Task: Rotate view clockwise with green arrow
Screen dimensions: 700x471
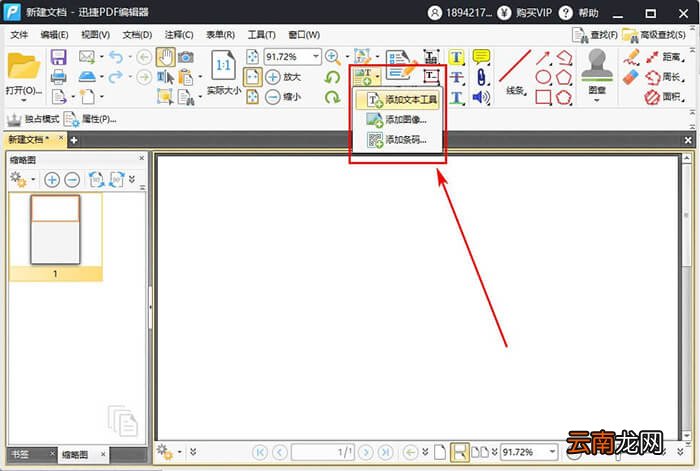Action: pyautogui.click(x=332, y=97)
